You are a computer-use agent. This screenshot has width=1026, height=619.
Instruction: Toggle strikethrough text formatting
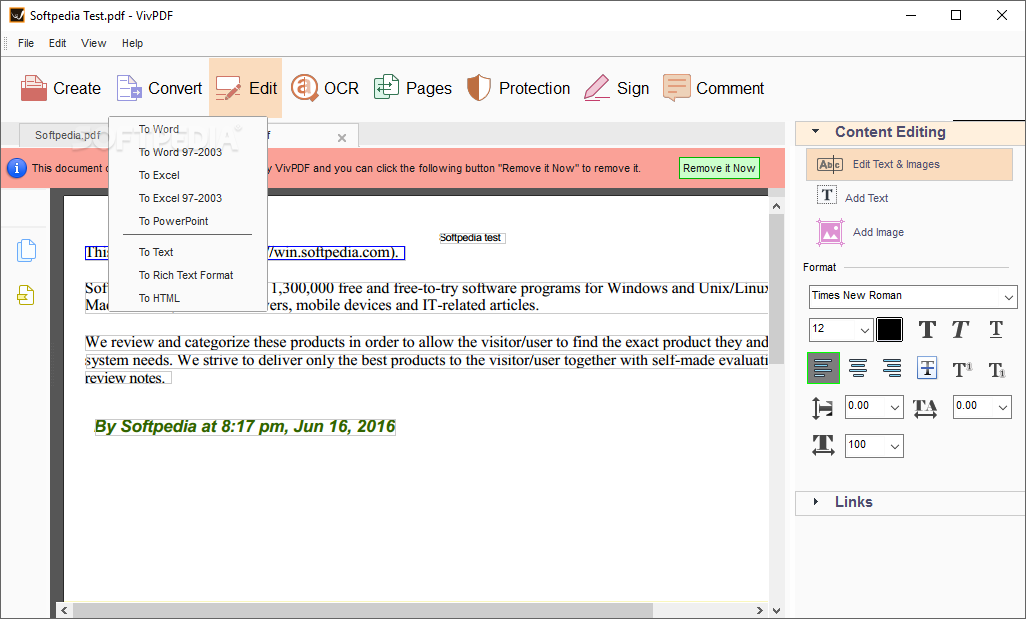tap(927, 368)
